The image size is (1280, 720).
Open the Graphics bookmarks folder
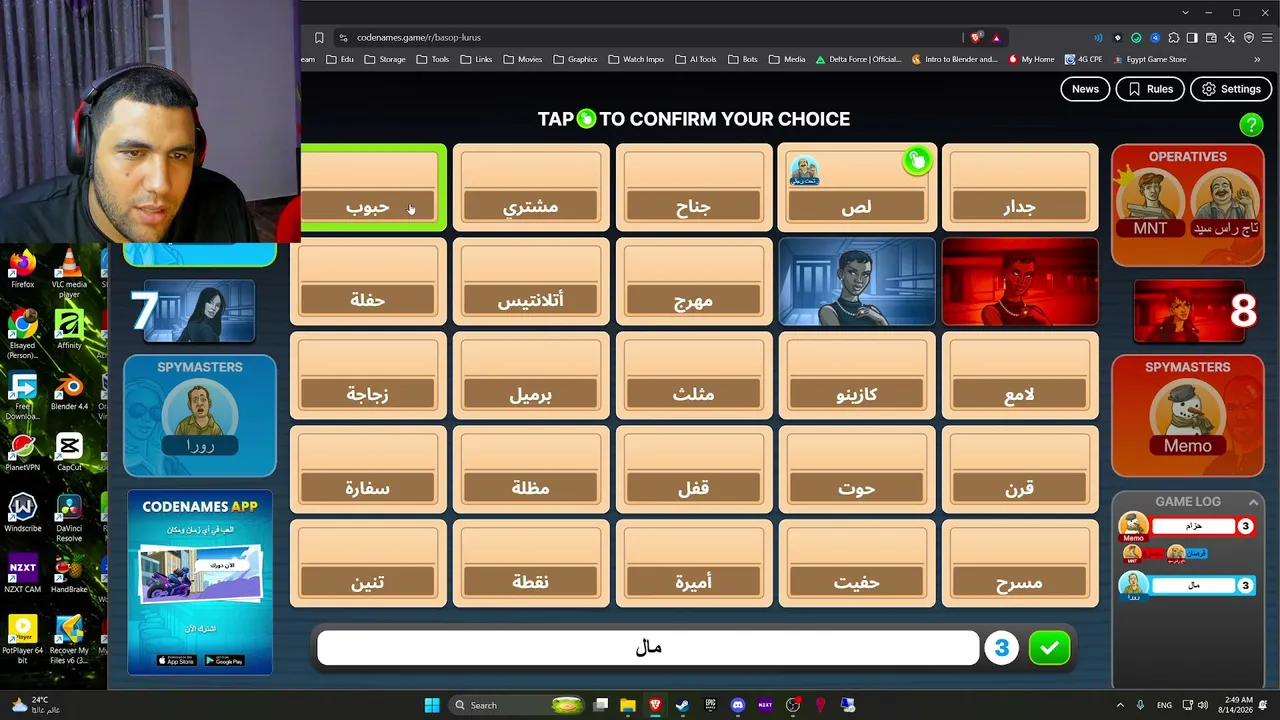point(574,59)
